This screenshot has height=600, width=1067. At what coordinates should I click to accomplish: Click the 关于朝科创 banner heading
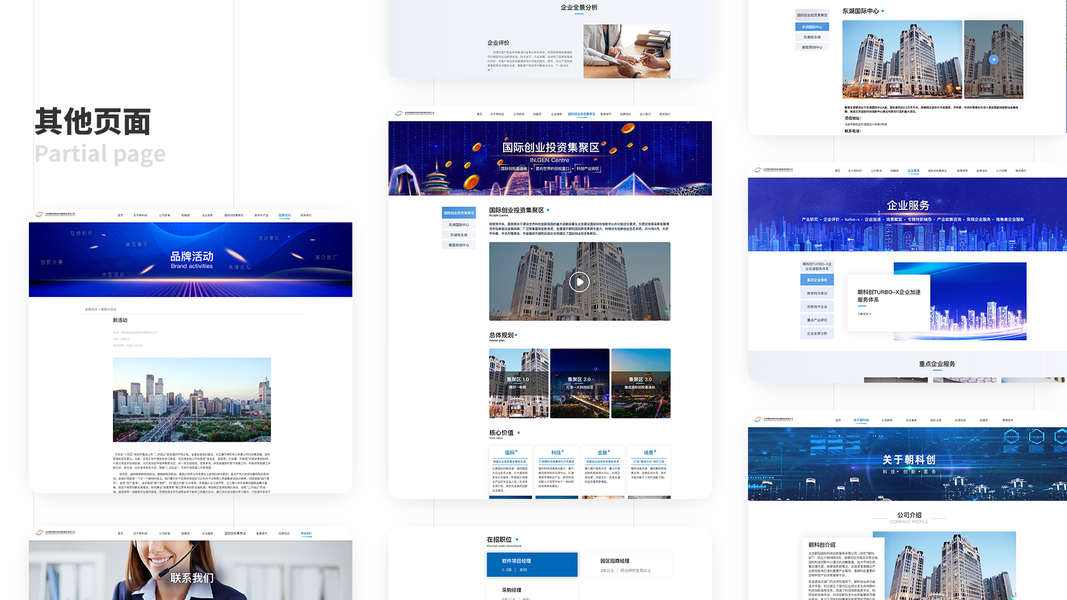point(908,460)
